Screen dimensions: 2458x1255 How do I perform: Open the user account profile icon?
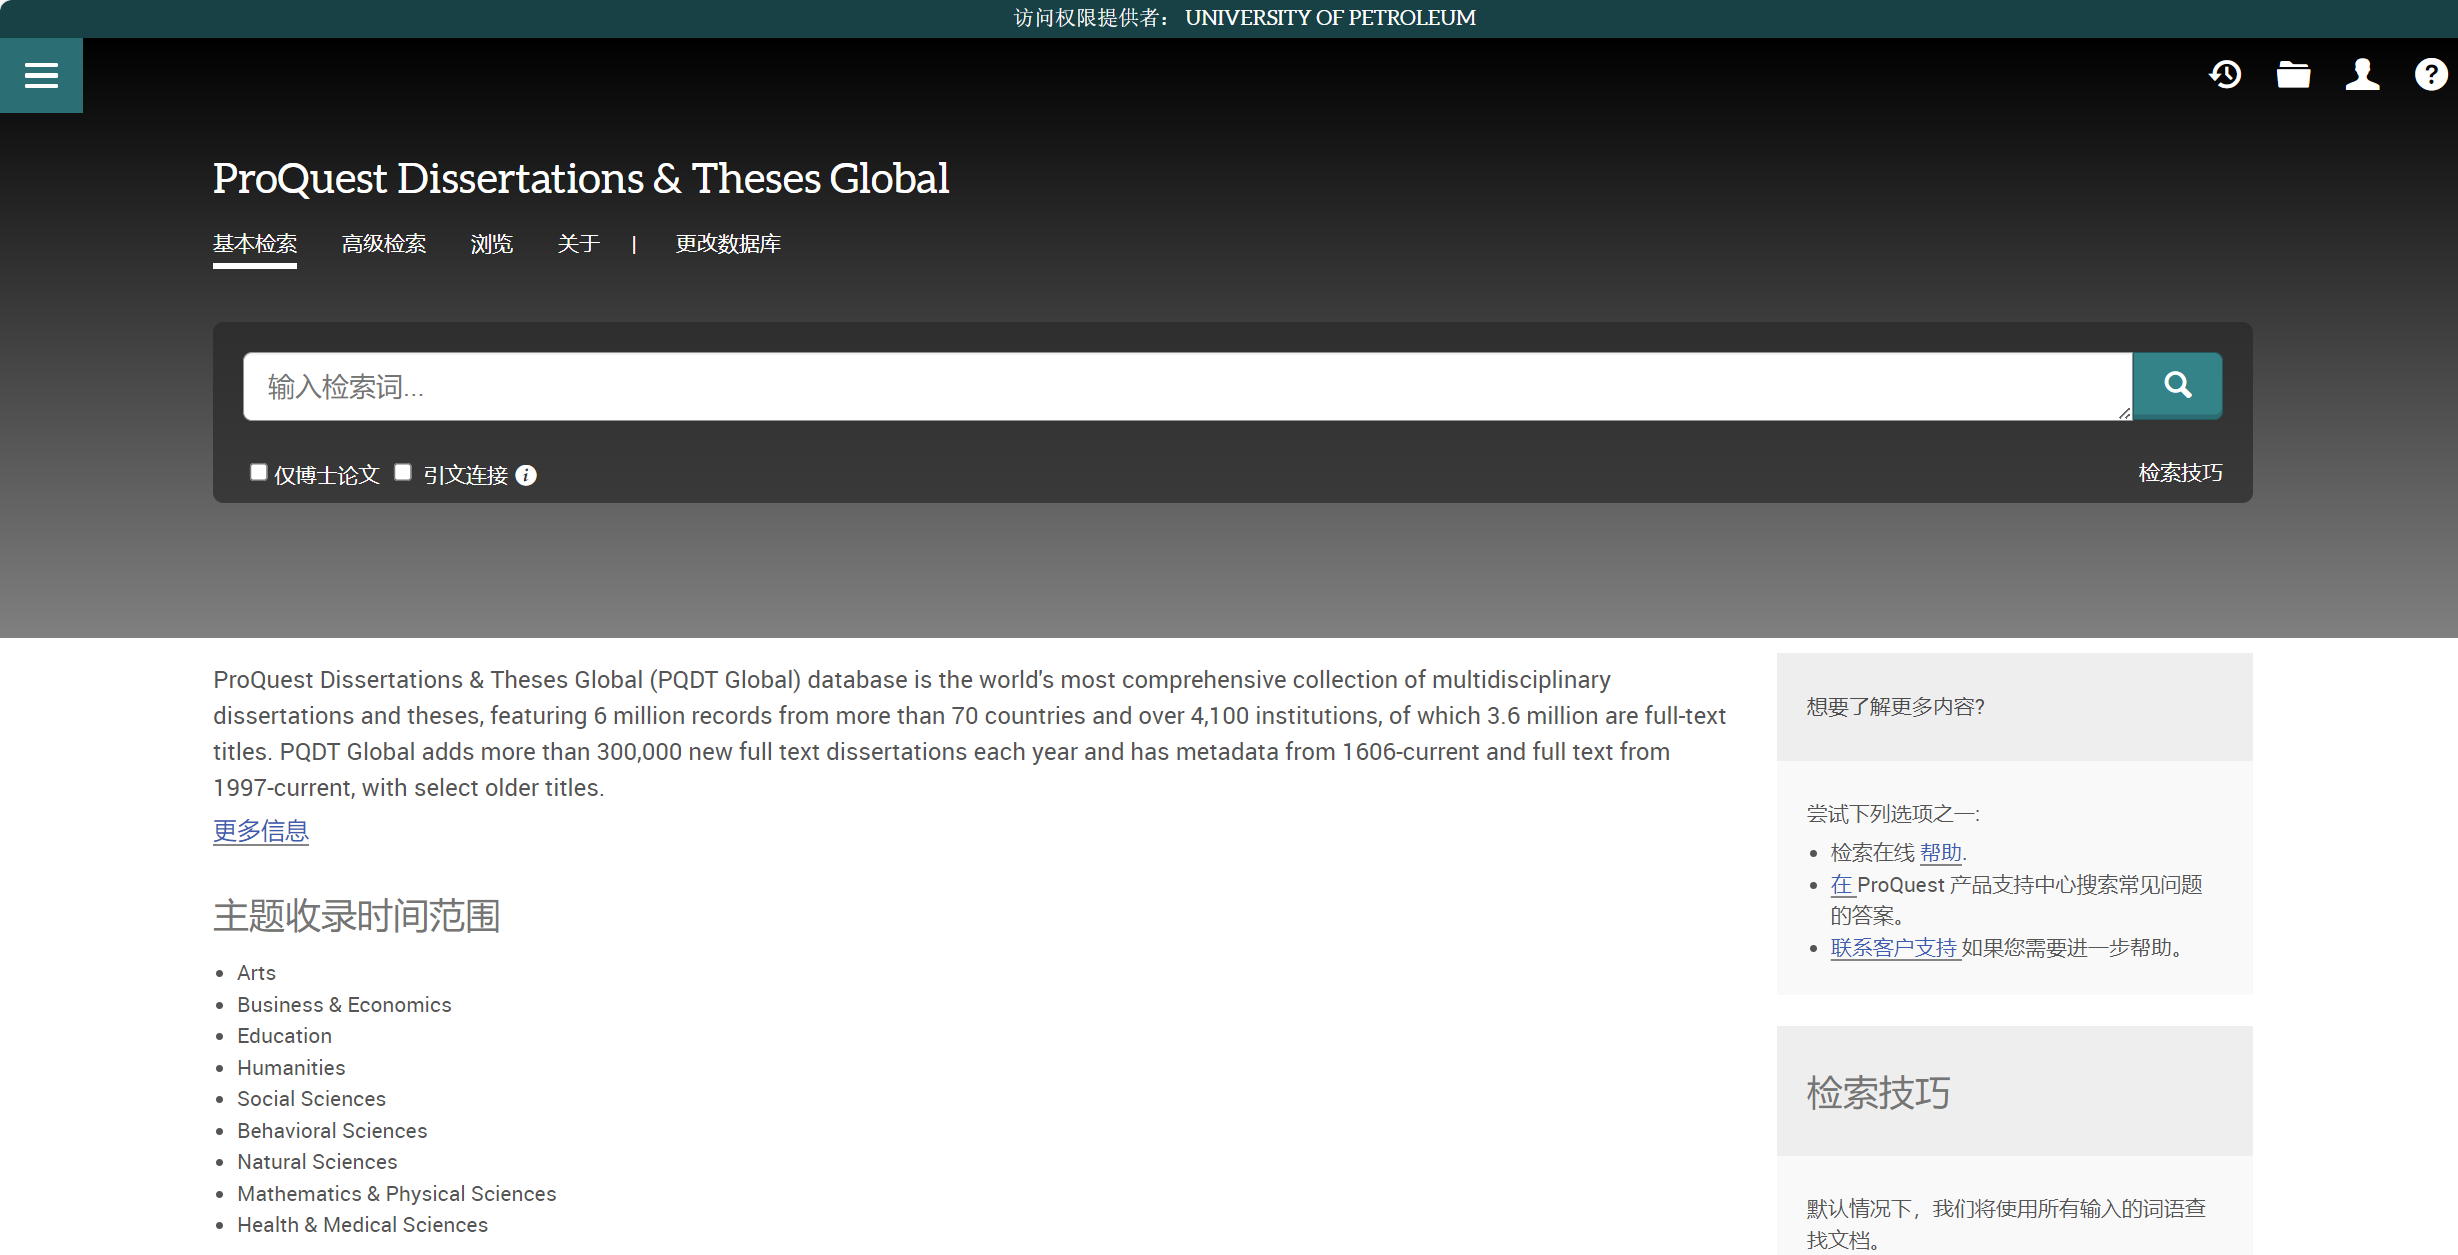coord(2362,74)
